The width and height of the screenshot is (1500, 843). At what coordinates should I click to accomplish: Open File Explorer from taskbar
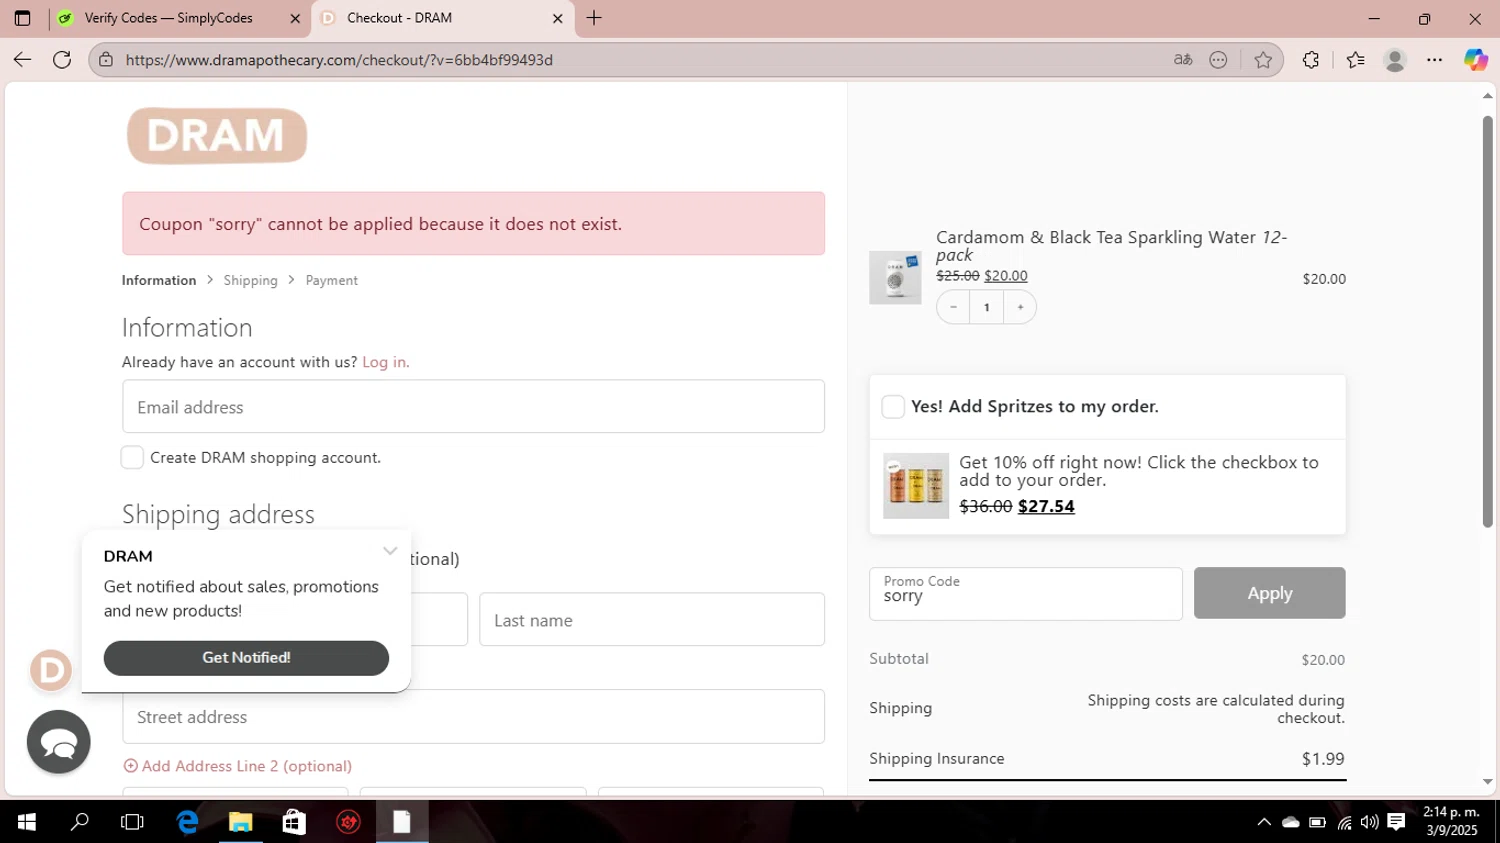[240, 822]
